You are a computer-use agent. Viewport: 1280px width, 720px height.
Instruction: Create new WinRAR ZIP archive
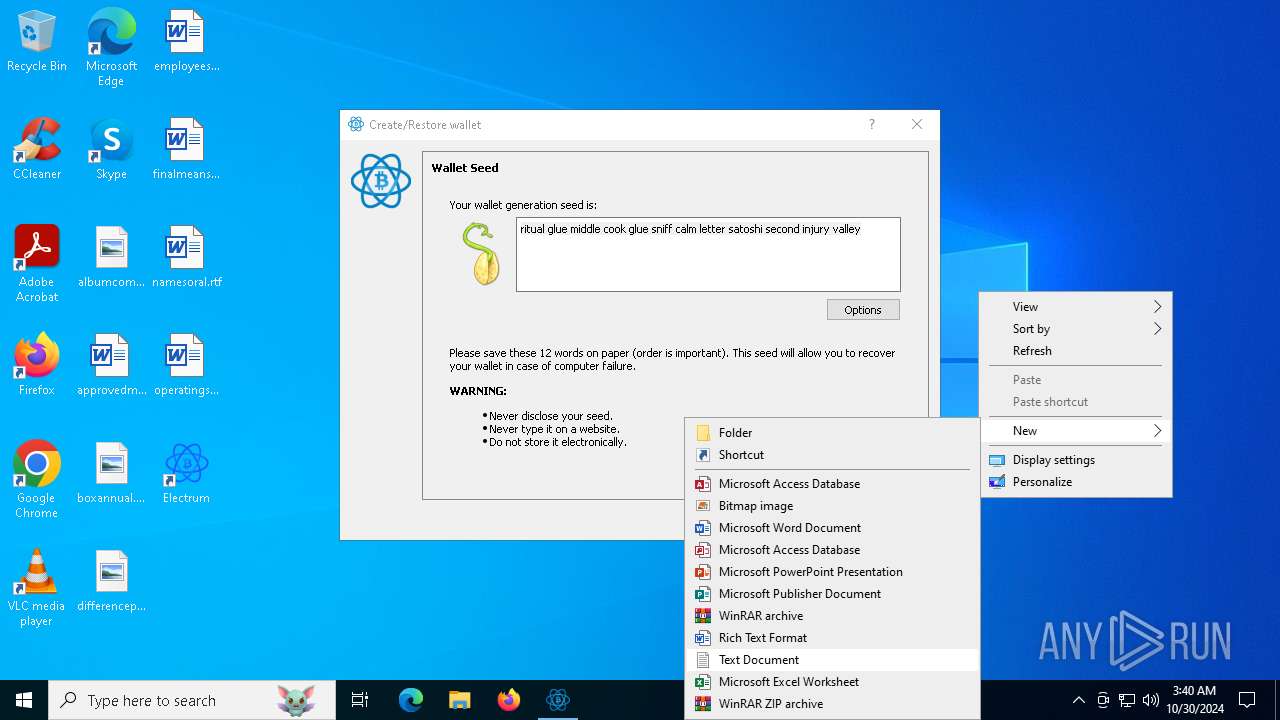click(832, 704)
